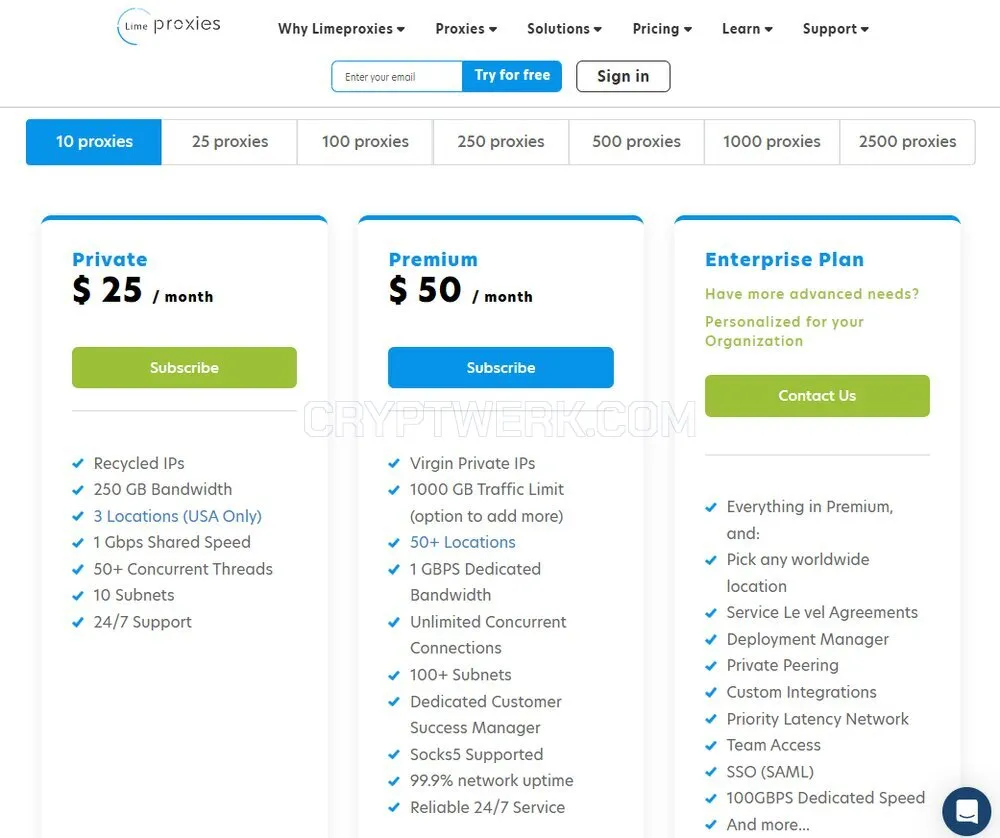Click checkmark next to Virgin Private IPs
The height and width of the screenshot is (838, 1000).
tap(394, 464)
